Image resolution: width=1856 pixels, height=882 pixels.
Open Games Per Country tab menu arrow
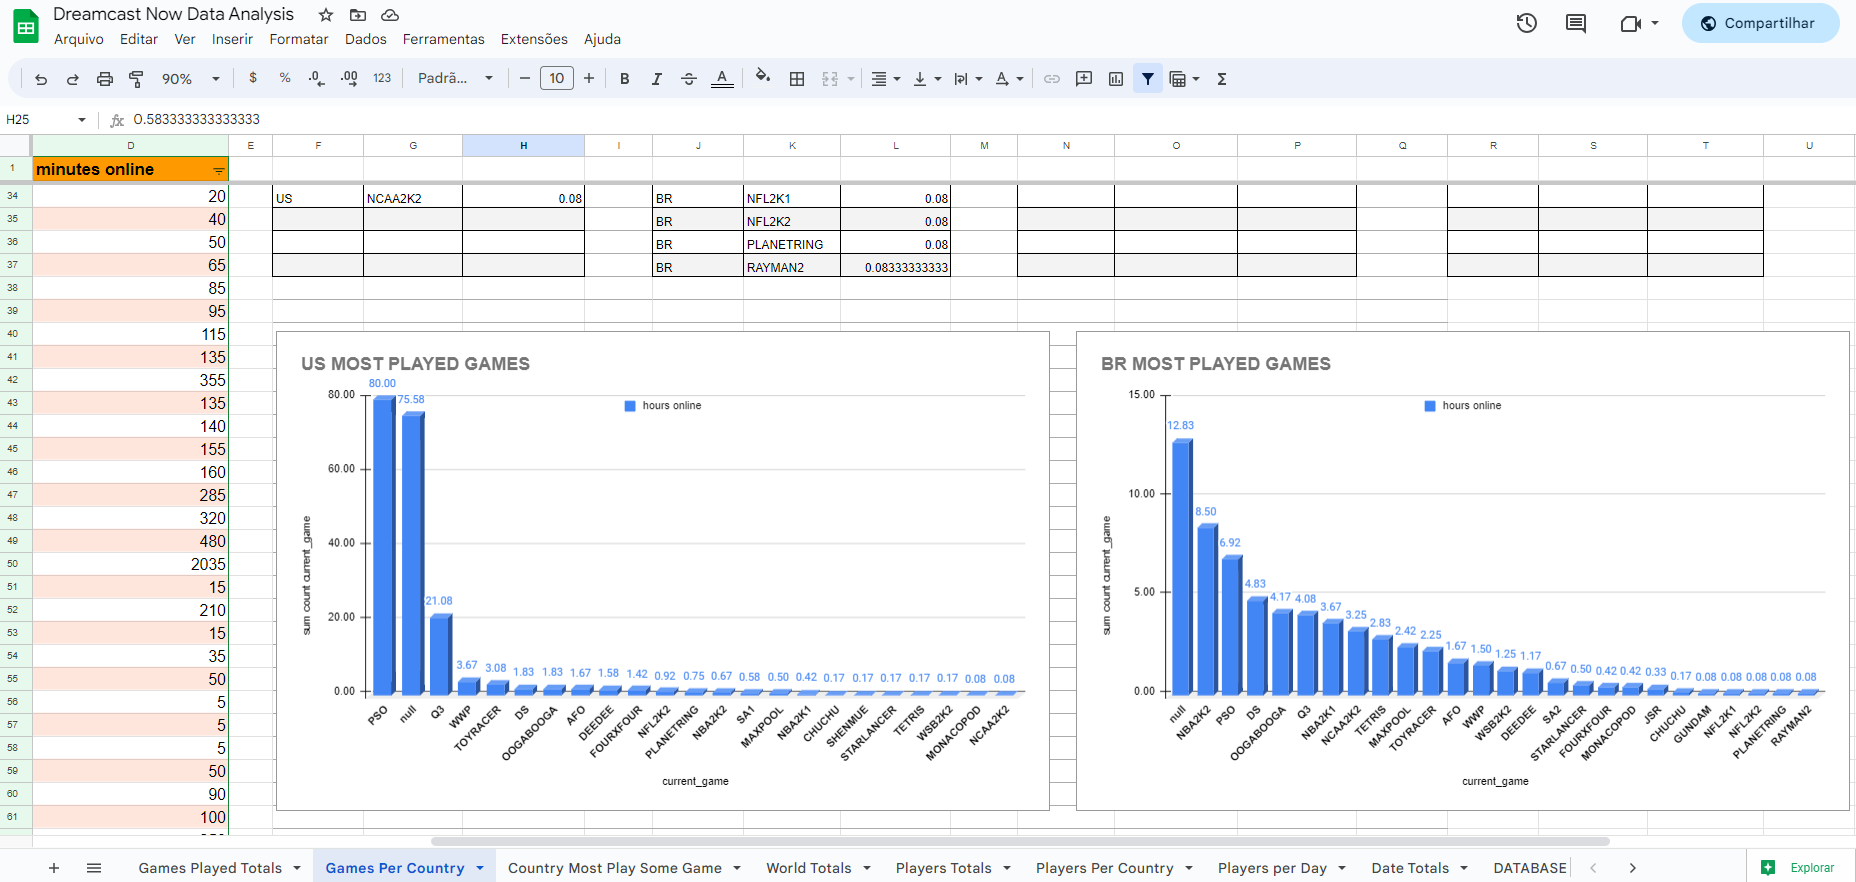coord(480,868)
